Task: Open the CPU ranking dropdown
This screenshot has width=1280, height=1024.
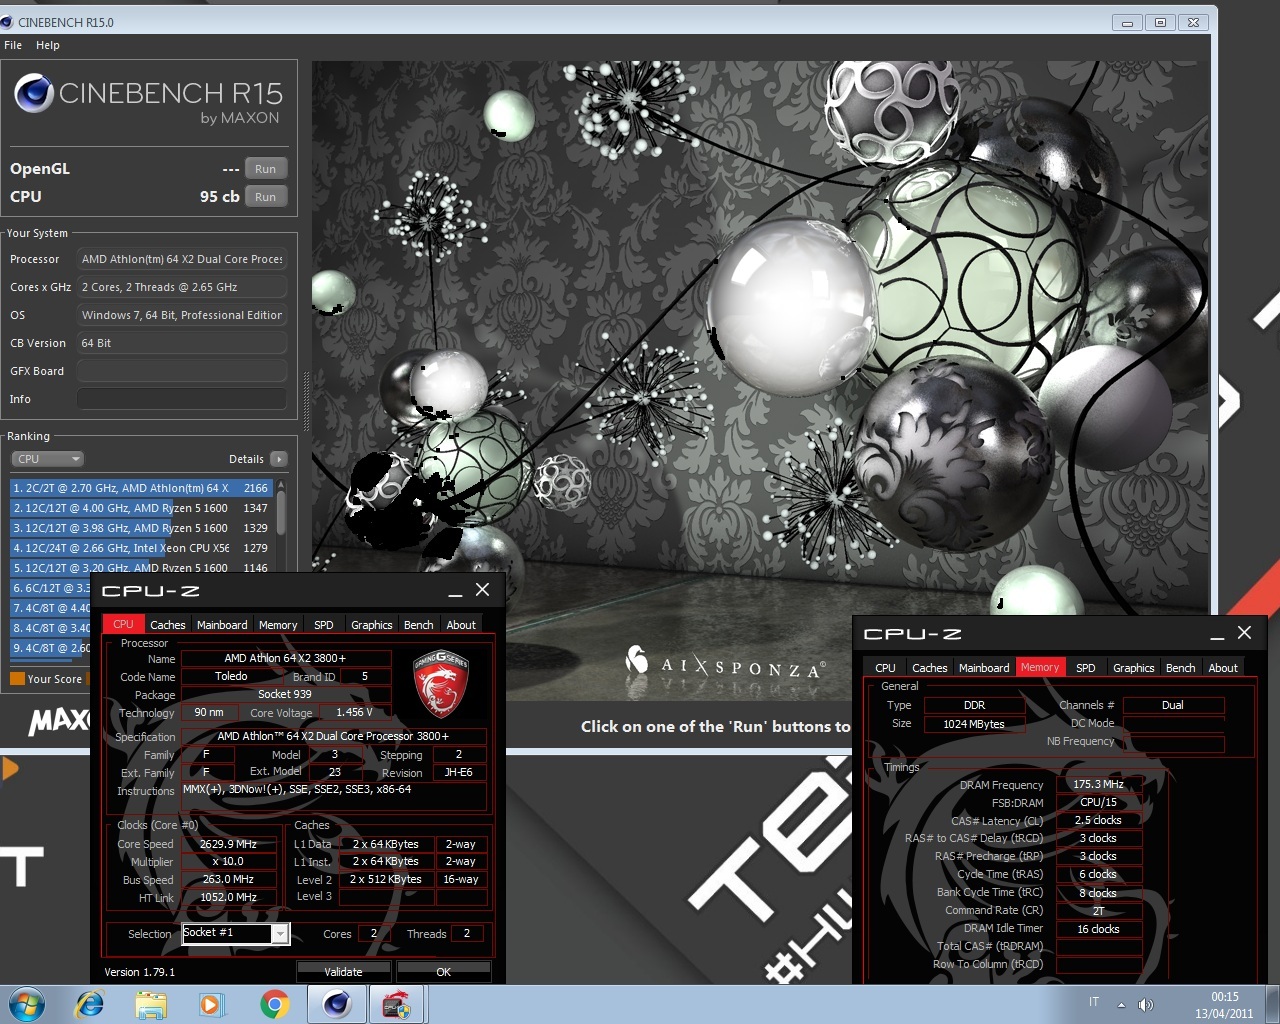Action: point(47,459)
